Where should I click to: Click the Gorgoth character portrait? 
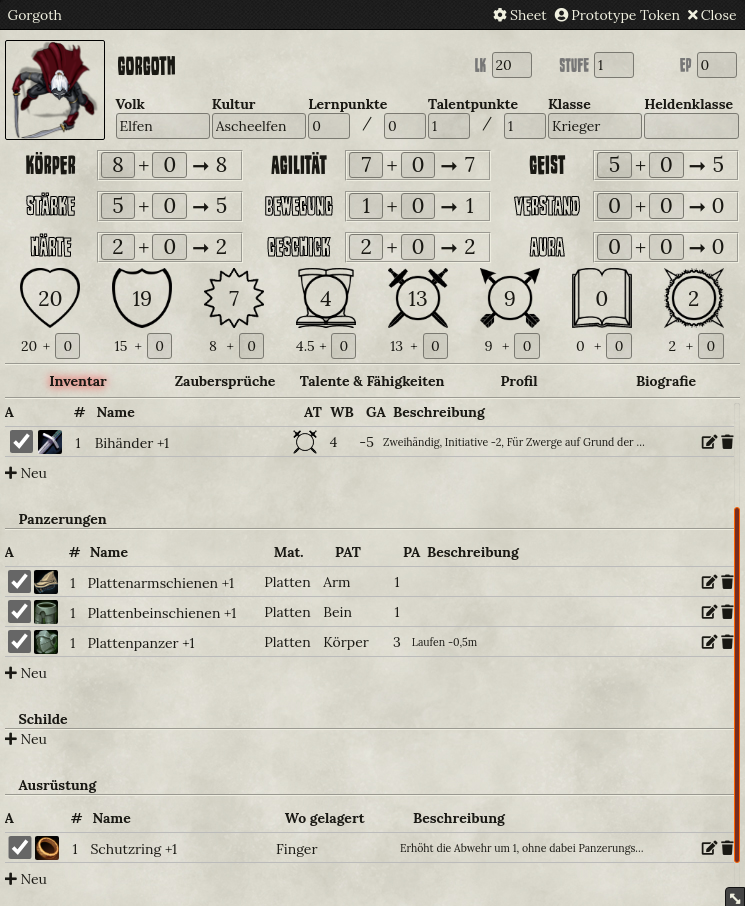55,90
